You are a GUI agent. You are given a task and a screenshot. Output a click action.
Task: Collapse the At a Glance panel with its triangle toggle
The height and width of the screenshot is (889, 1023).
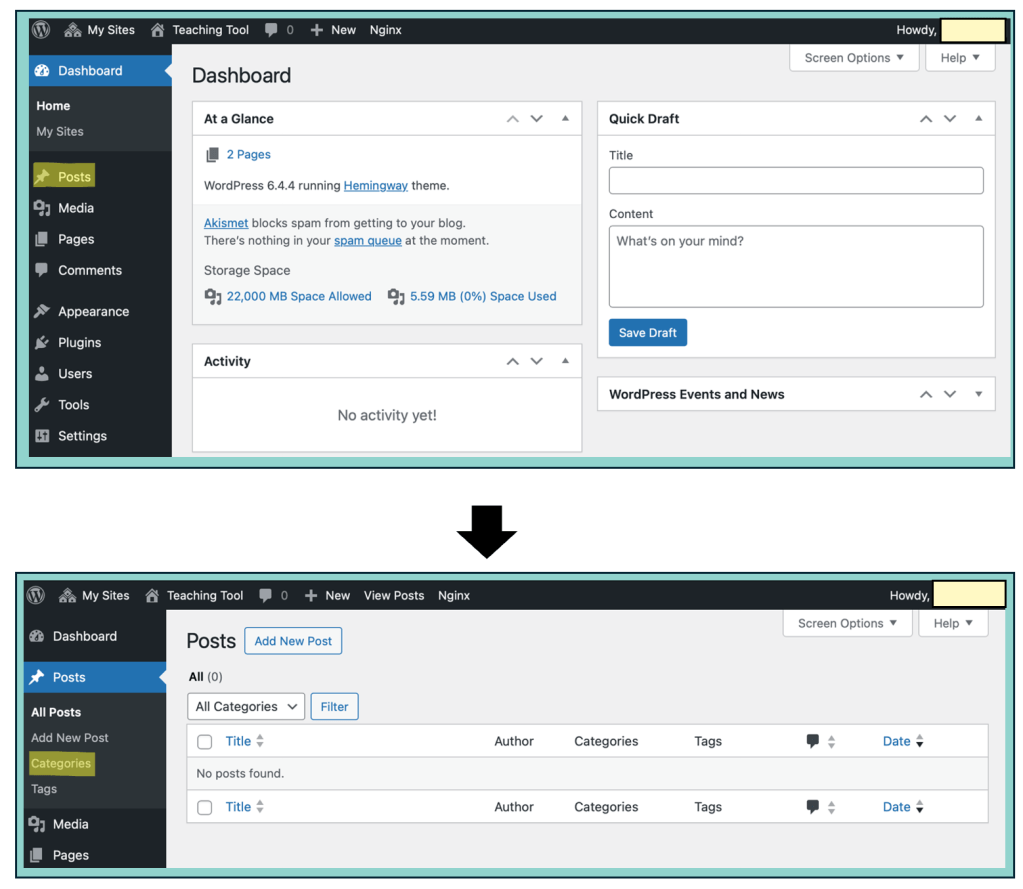pyautogui.click(x=565, y=118)
